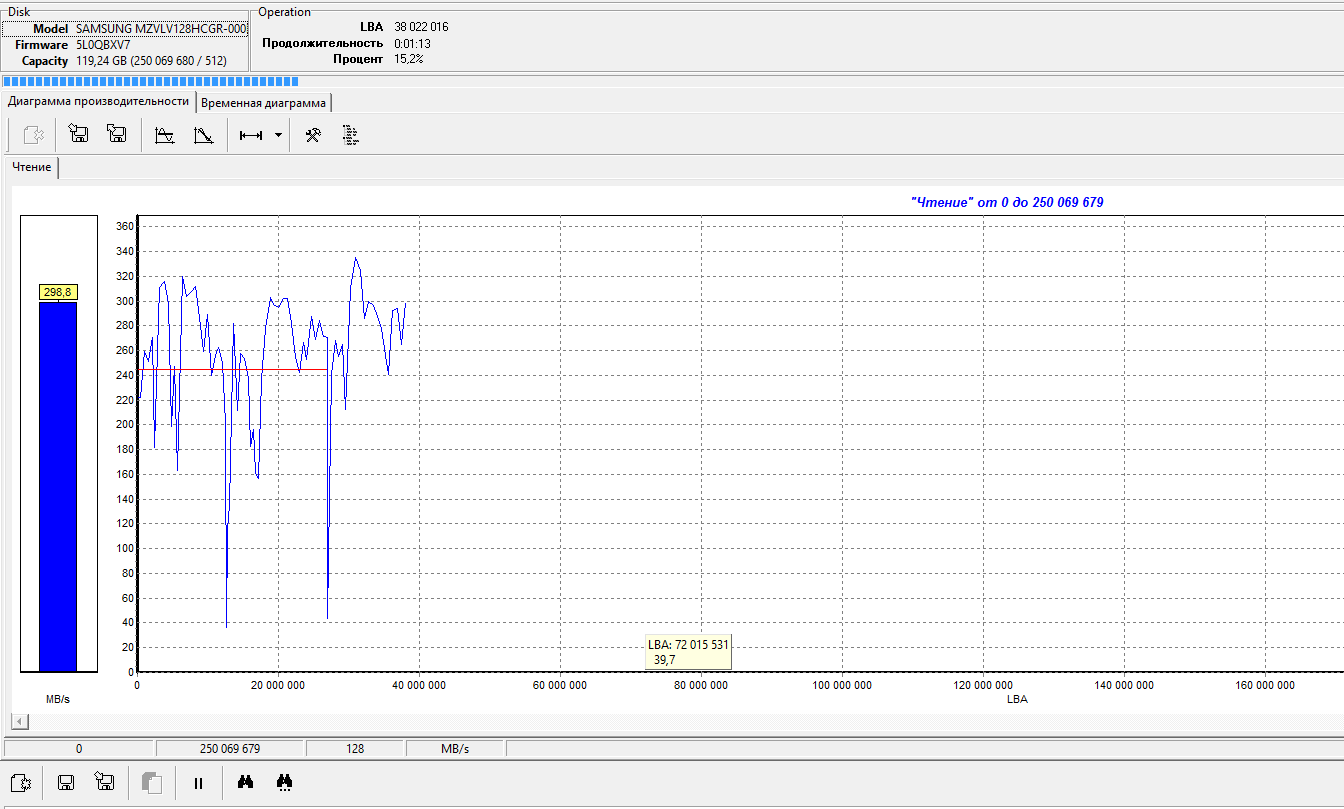The width and height of the screenshot is (1344, 809).
Task: Click the LBA: 72 015 531 tooltip
Action: [689, 652]
